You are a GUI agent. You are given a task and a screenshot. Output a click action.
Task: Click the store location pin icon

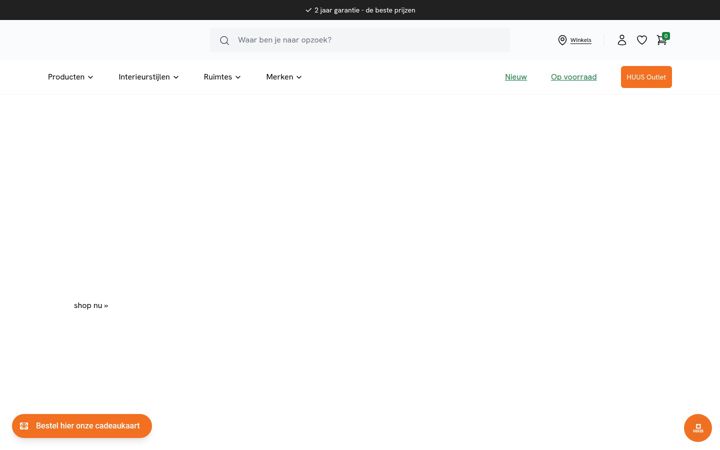[562, 40]
